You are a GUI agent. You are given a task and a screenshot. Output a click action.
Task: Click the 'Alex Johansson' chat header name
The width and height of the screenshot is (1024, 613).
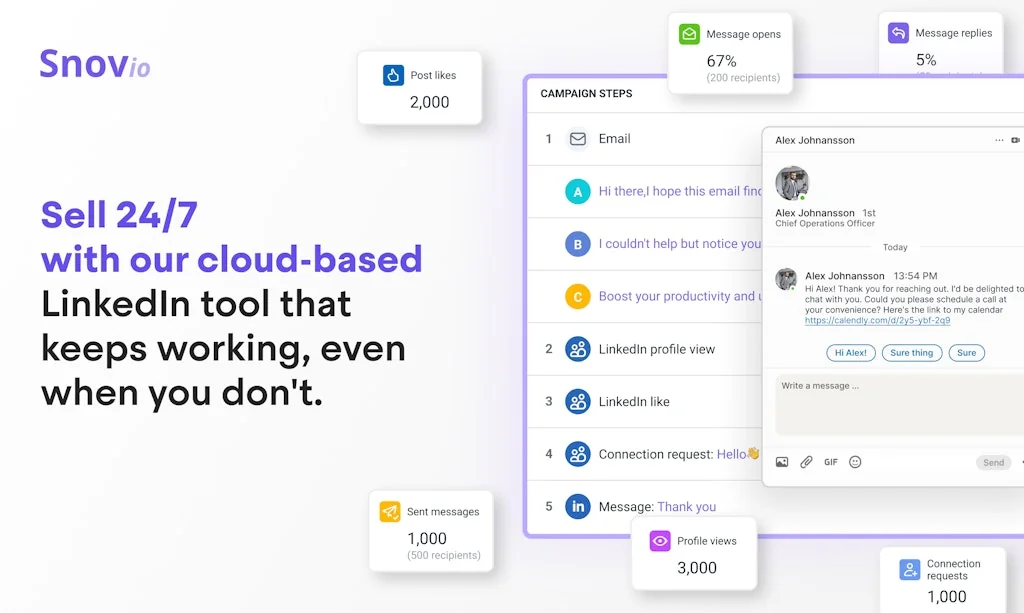(814, 140)
